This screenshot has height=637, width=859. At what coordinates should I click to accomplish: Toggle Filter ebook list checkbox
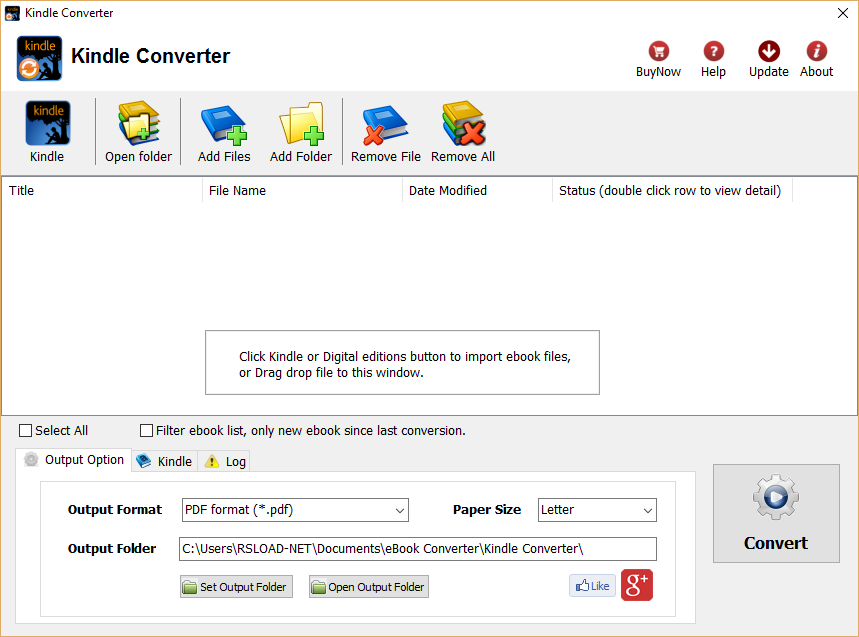tap(146, 431)
